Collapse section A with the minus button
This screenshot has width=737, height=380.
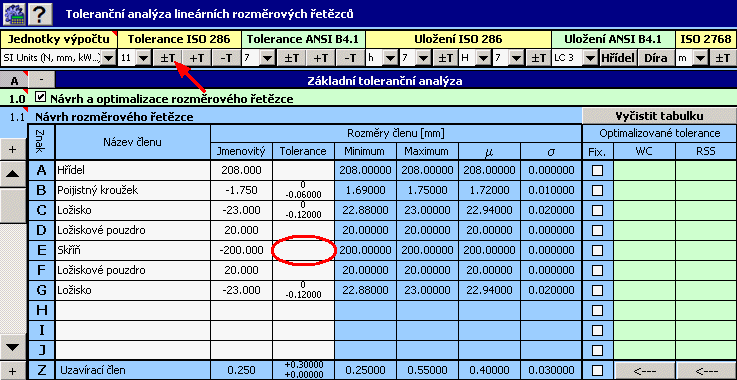coord(42,80)
